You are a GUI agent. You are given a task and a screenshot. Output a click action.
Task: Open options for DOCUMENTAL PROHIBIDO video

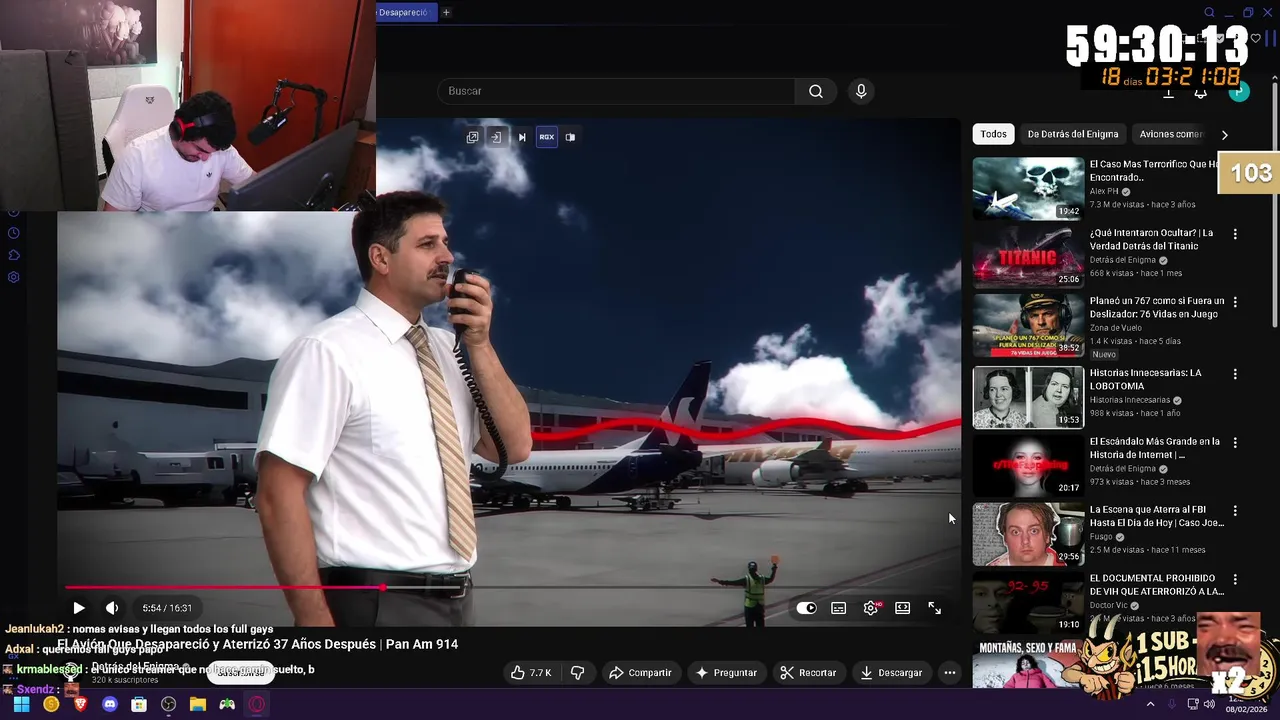pos(1235,579)
